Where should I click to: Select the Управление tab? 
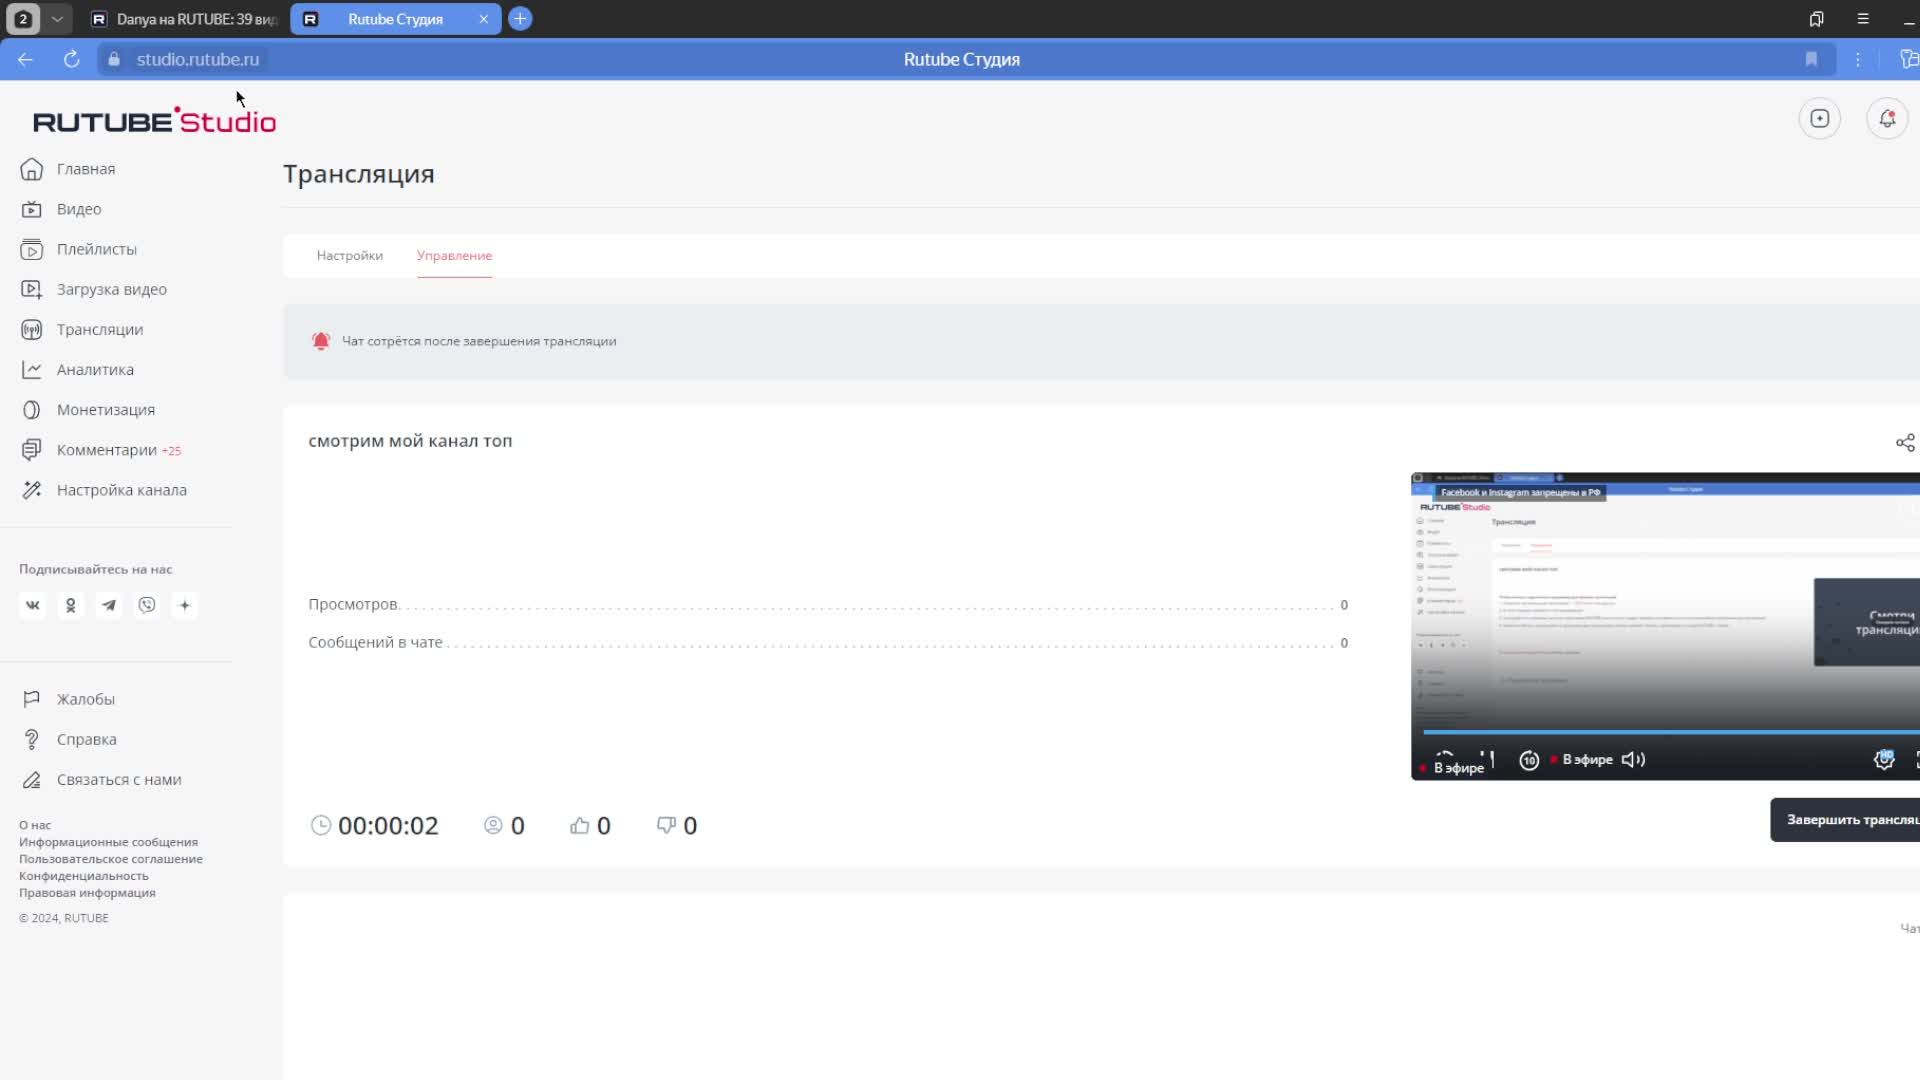pos(454,255)
